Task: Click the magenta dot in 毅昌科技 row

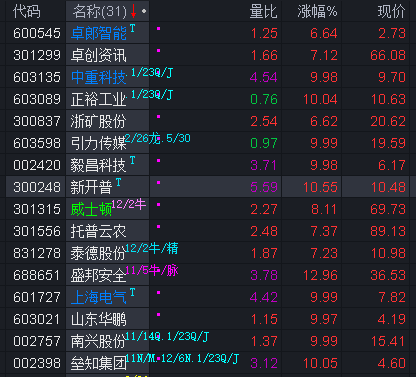Action: (x=159, y=161)
